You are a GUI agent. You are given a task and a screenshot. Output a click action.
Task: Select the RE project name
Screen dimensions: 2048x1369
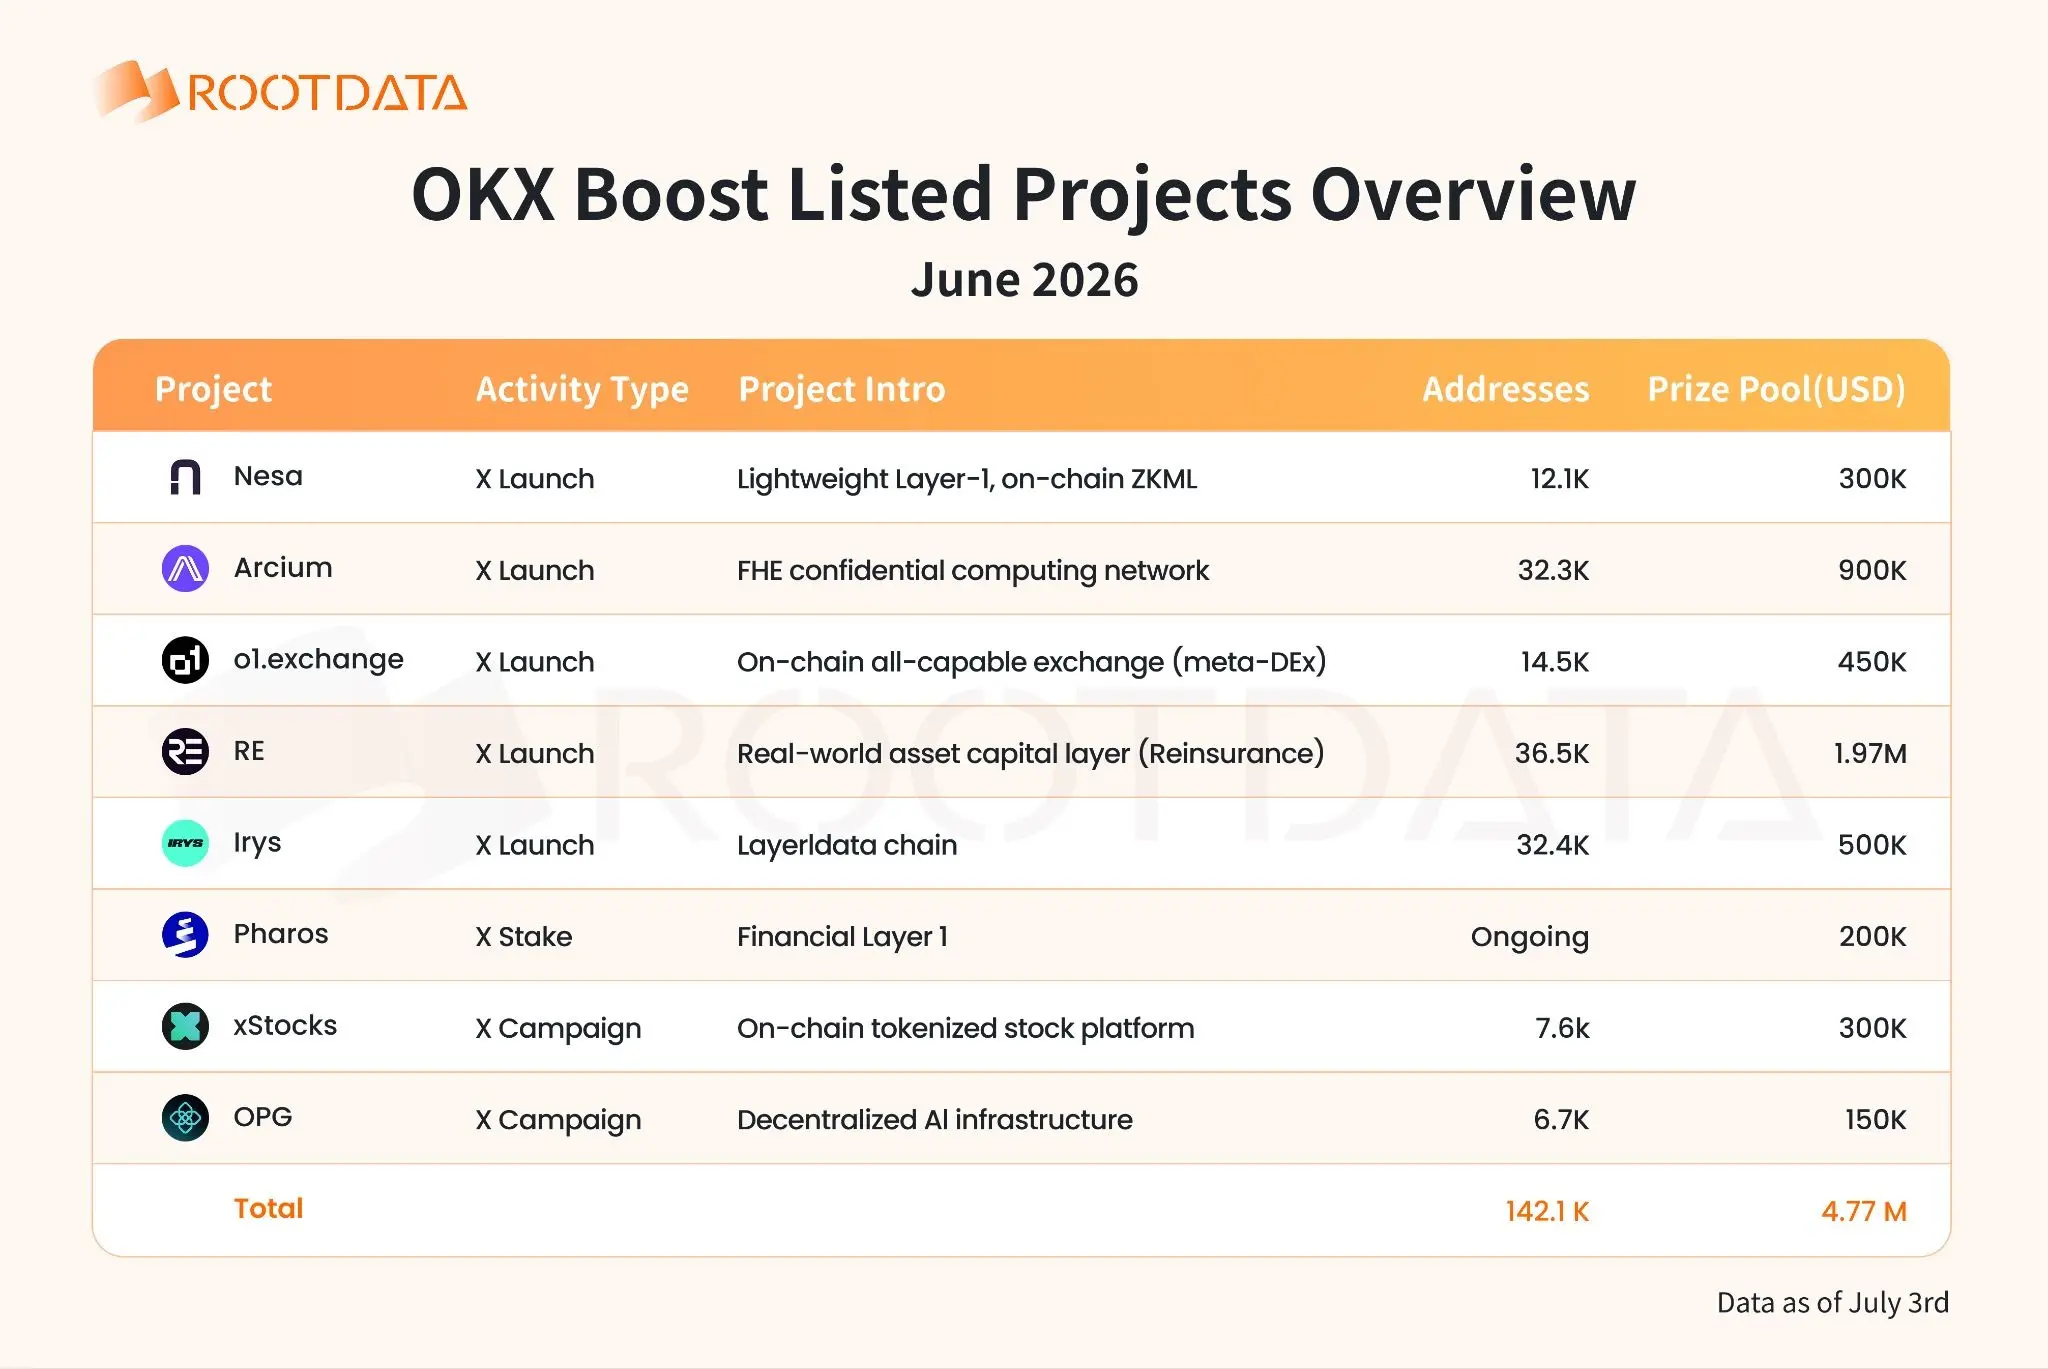(x=249, y=751)
